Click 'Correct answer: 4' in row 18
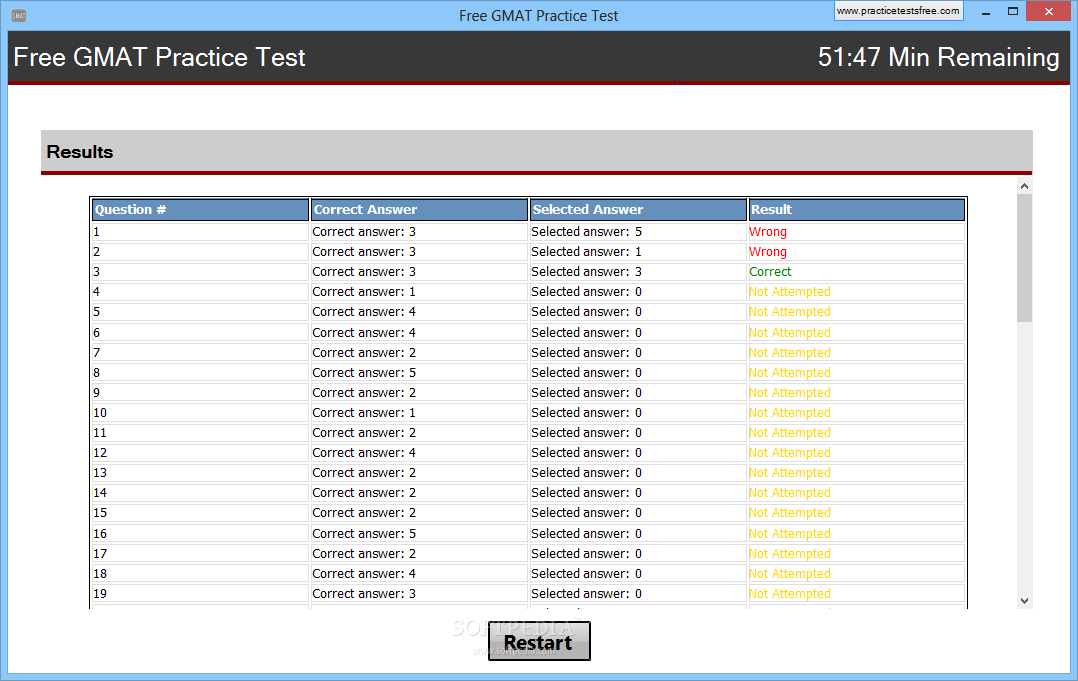1078x681 pixels. pos(364,573)
